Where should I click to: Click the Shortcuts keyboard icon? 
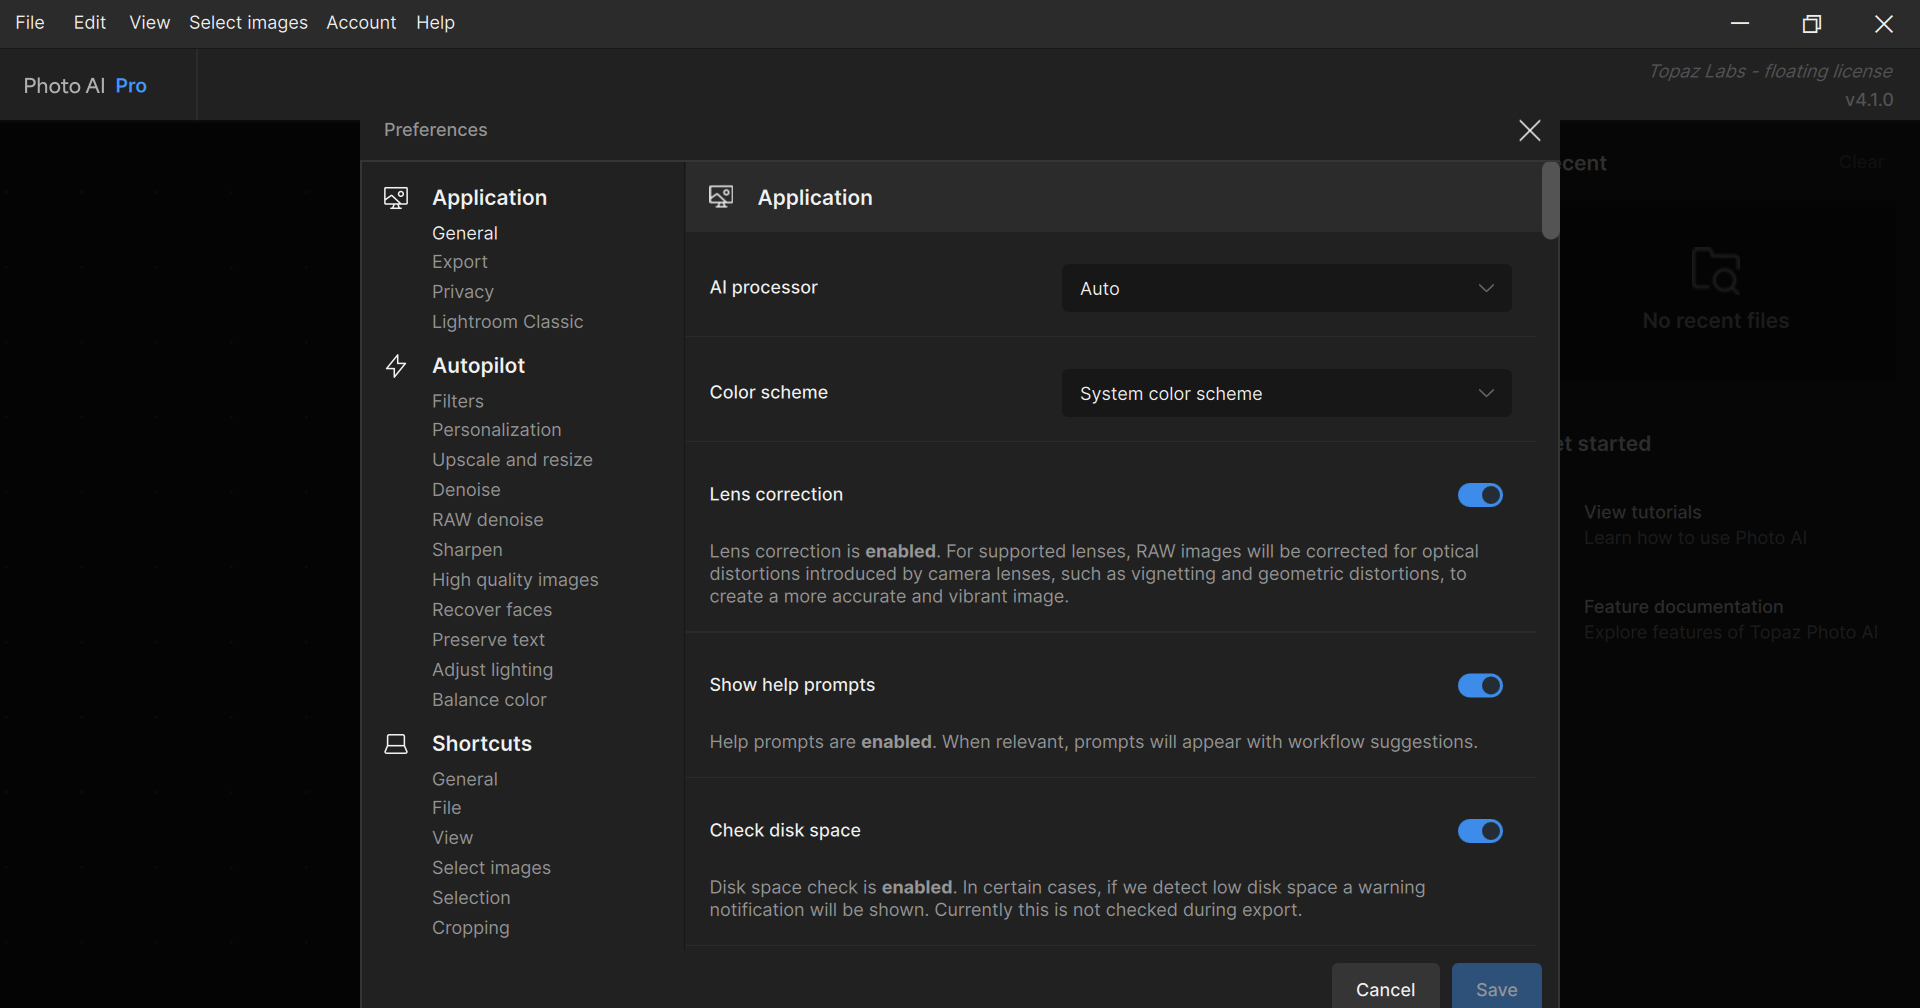pos(396,744)
